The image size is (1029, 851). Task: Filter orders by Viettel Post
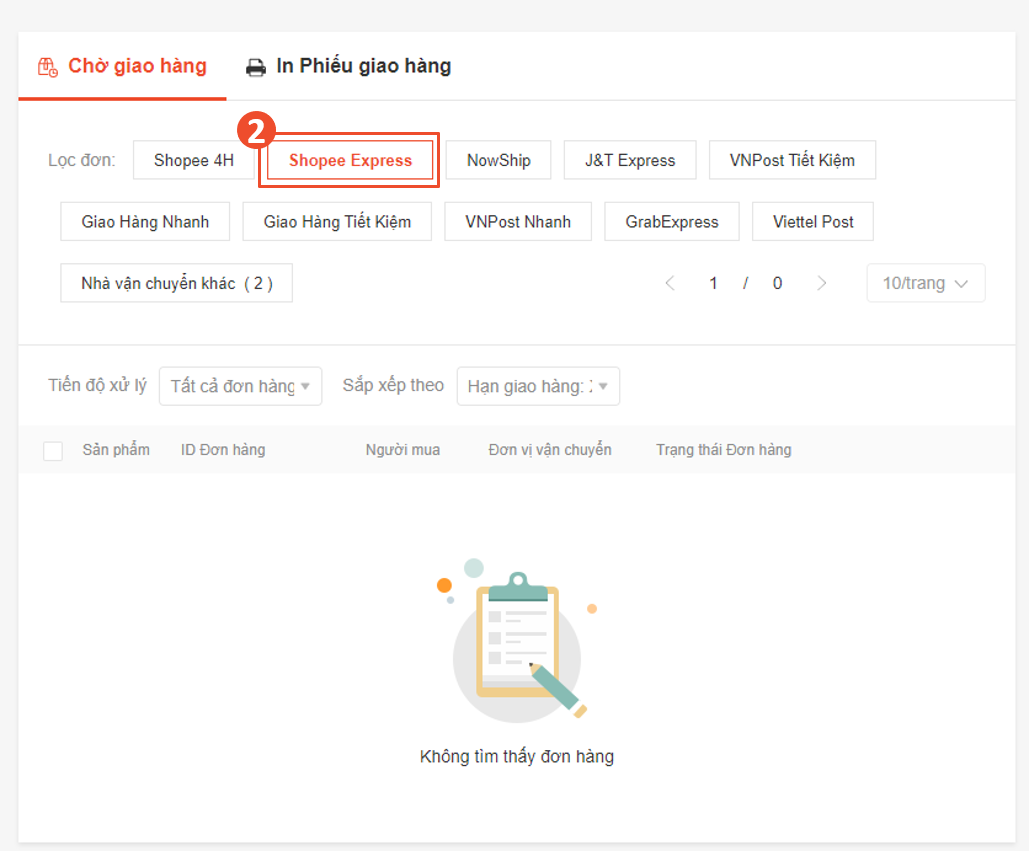(x=813, y=222)
